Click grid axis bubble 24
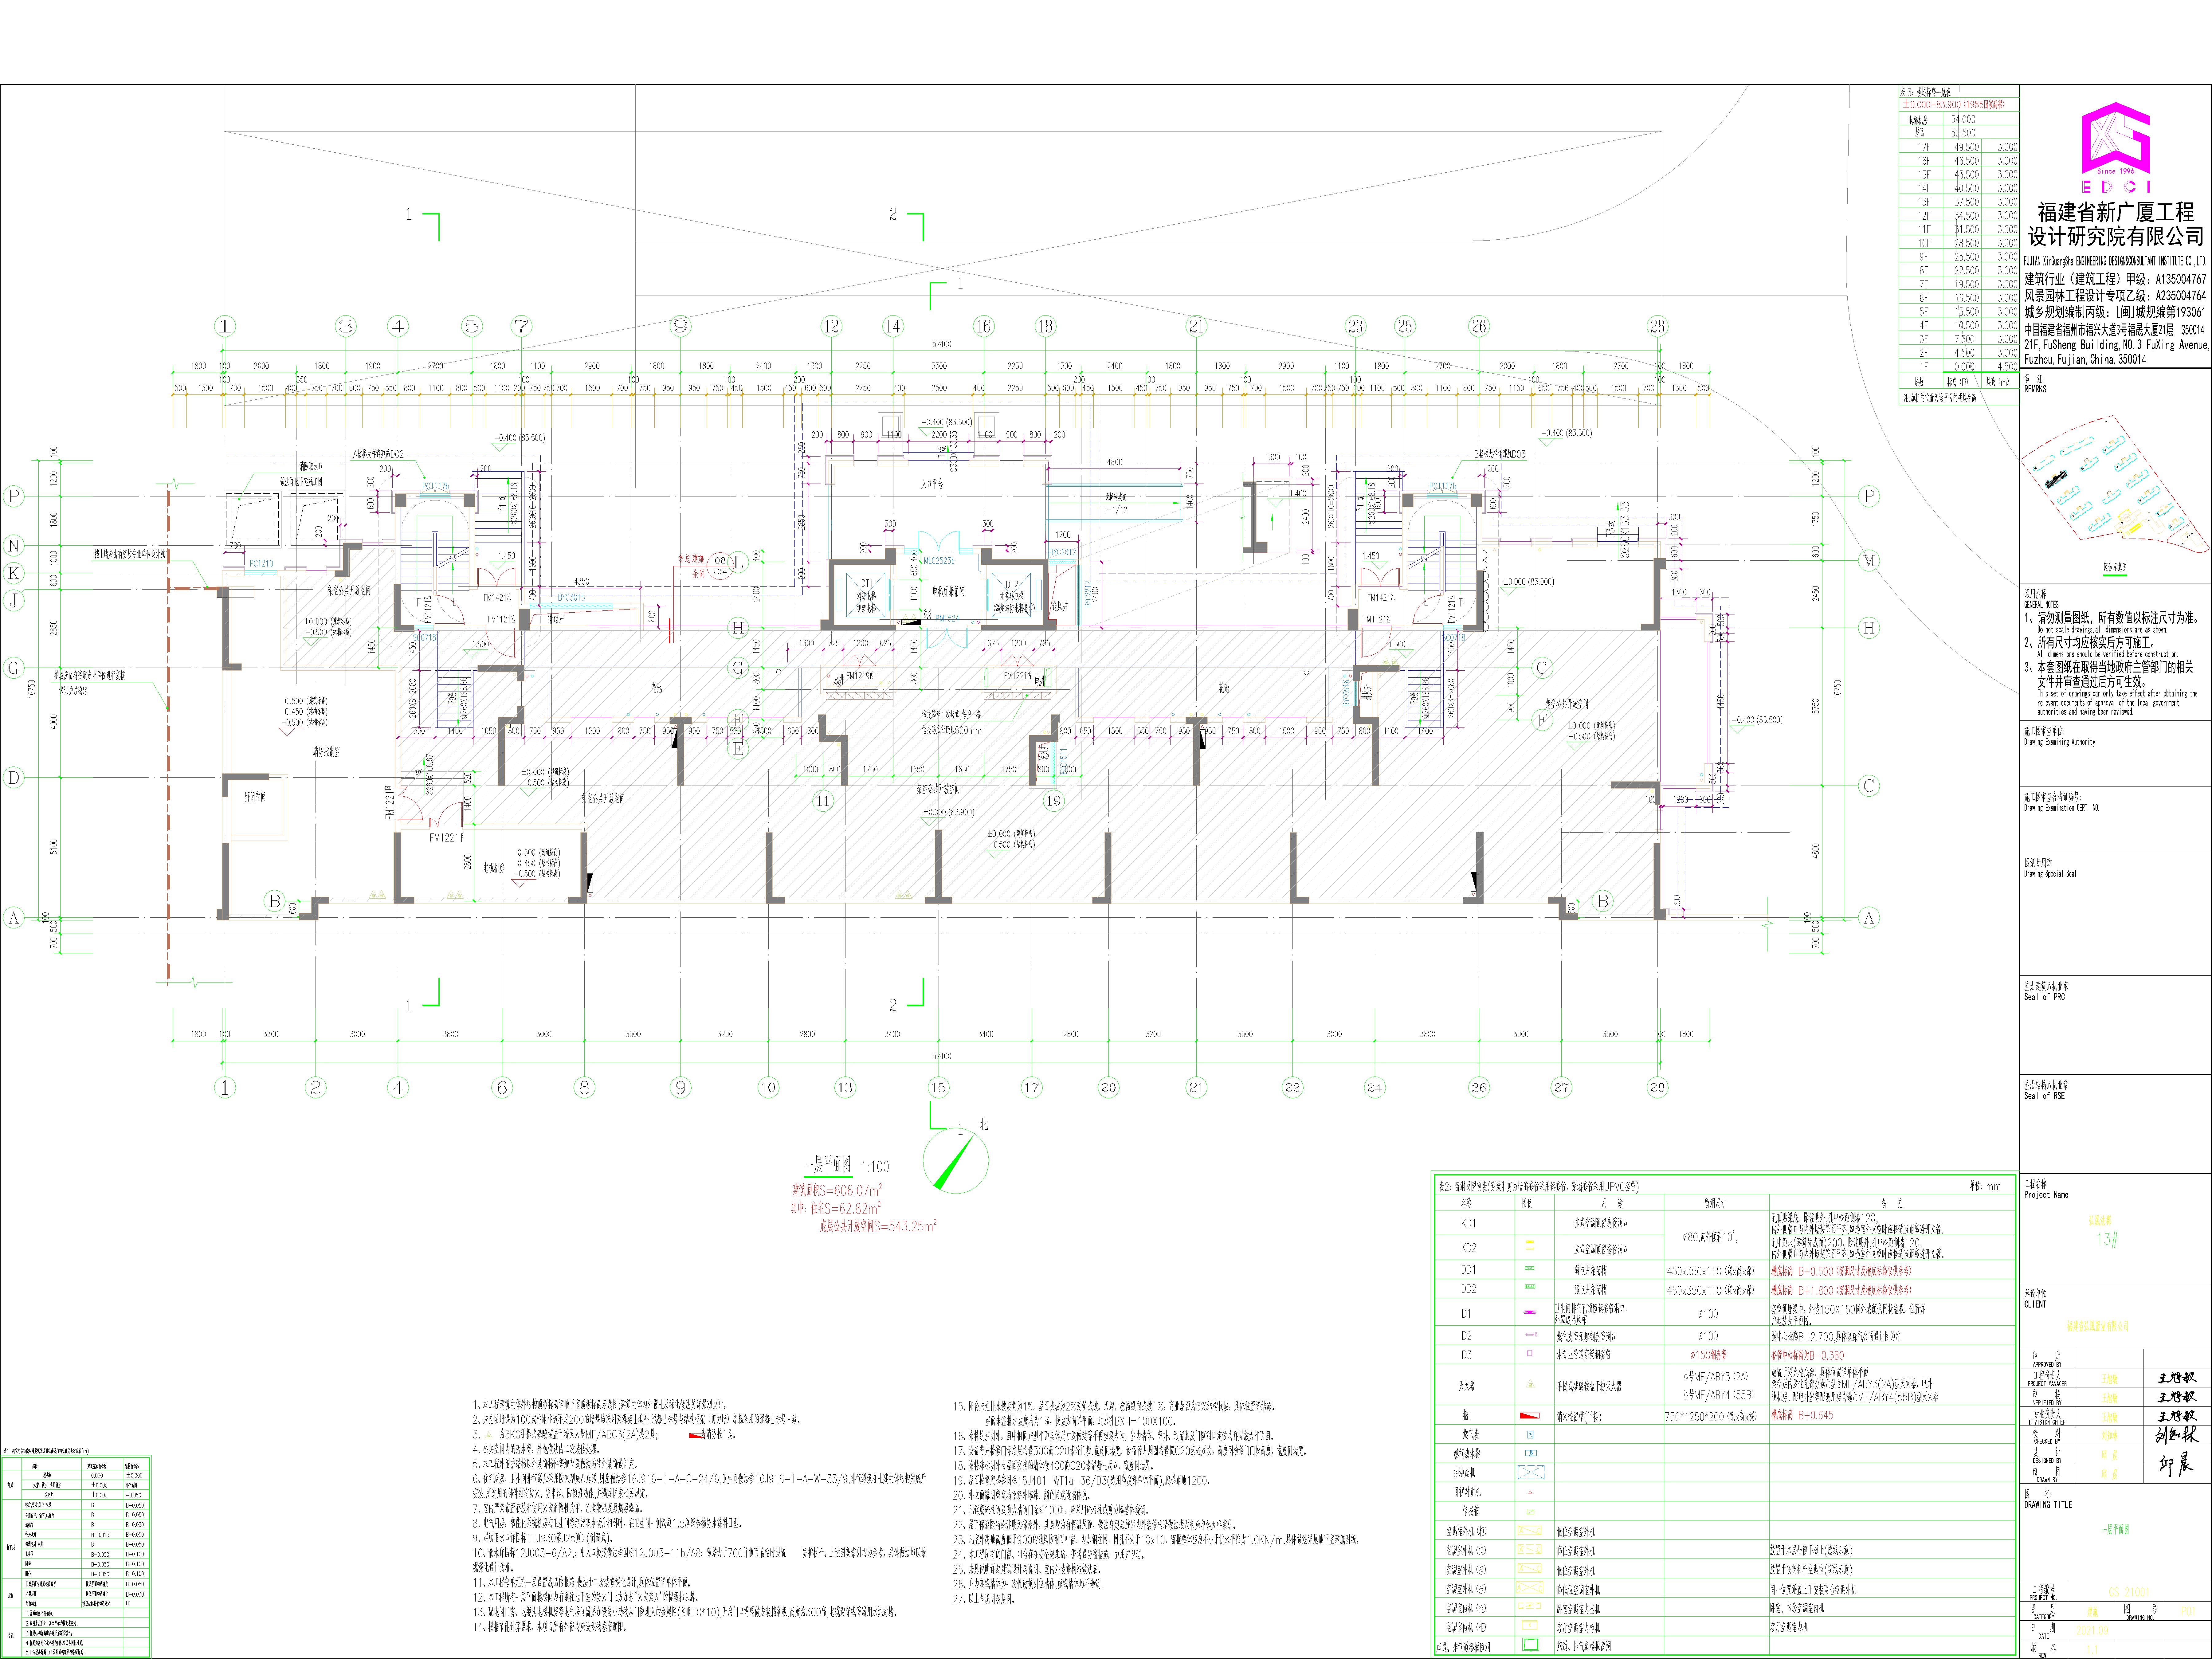Viewport: 2212px width, 1659px height. (1375, 1087)
